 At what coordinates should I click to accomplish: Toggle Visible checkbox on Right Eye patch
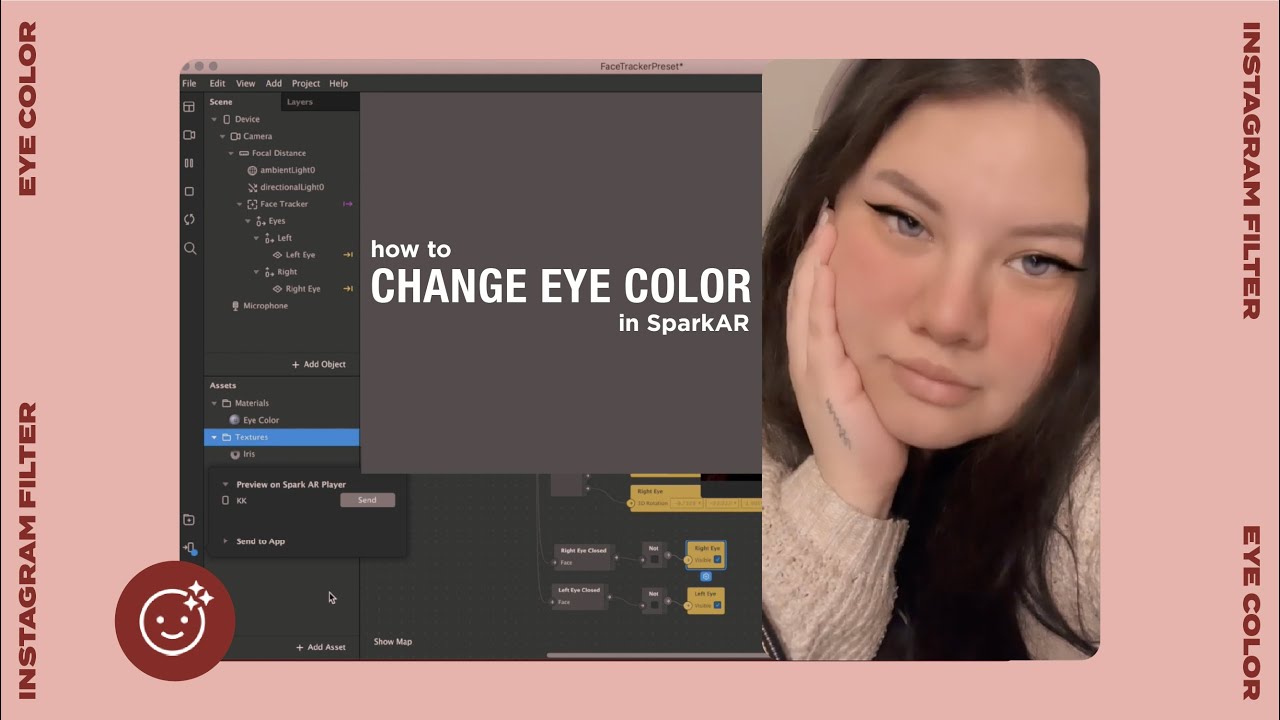[x=717, y=560]
